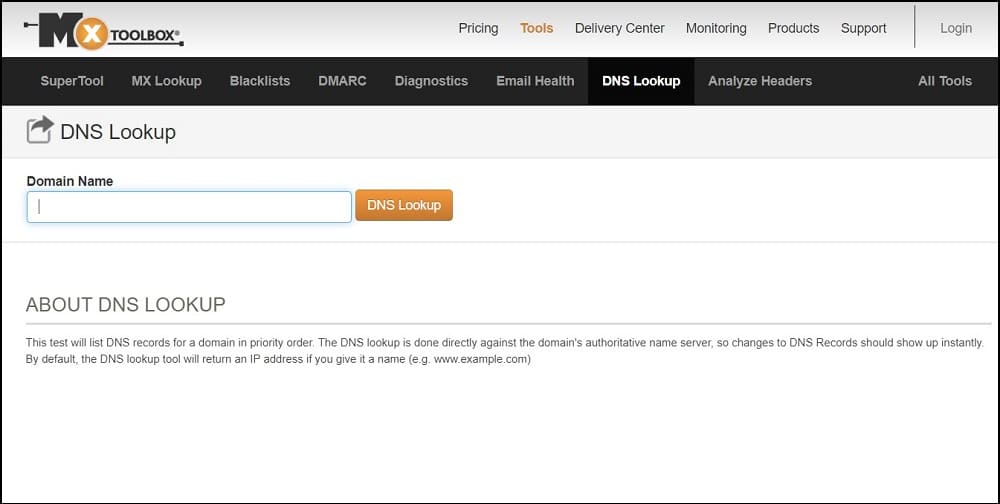Click the orange DNS Lookup button
The image size is (1000, 504).
(x=404, y=205)
